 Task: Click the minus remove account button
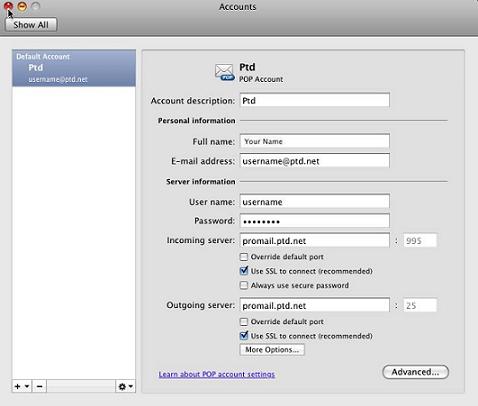coord(39,386)
